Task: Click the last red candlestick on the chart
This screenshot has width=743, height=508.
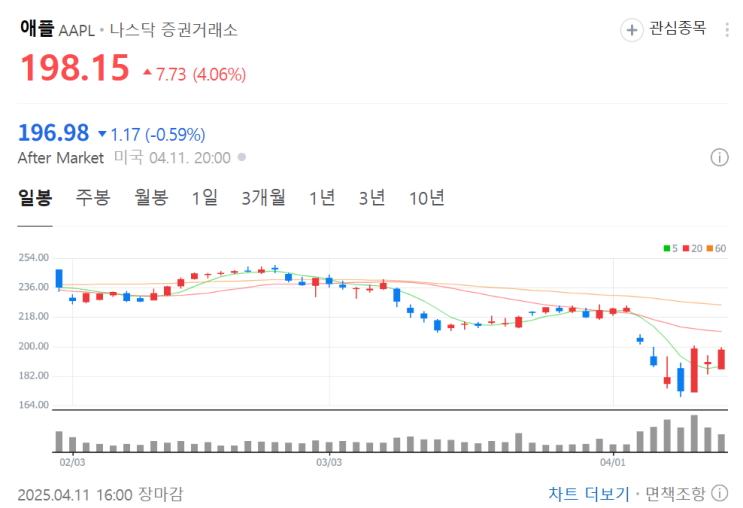Action: click(721, 359)
